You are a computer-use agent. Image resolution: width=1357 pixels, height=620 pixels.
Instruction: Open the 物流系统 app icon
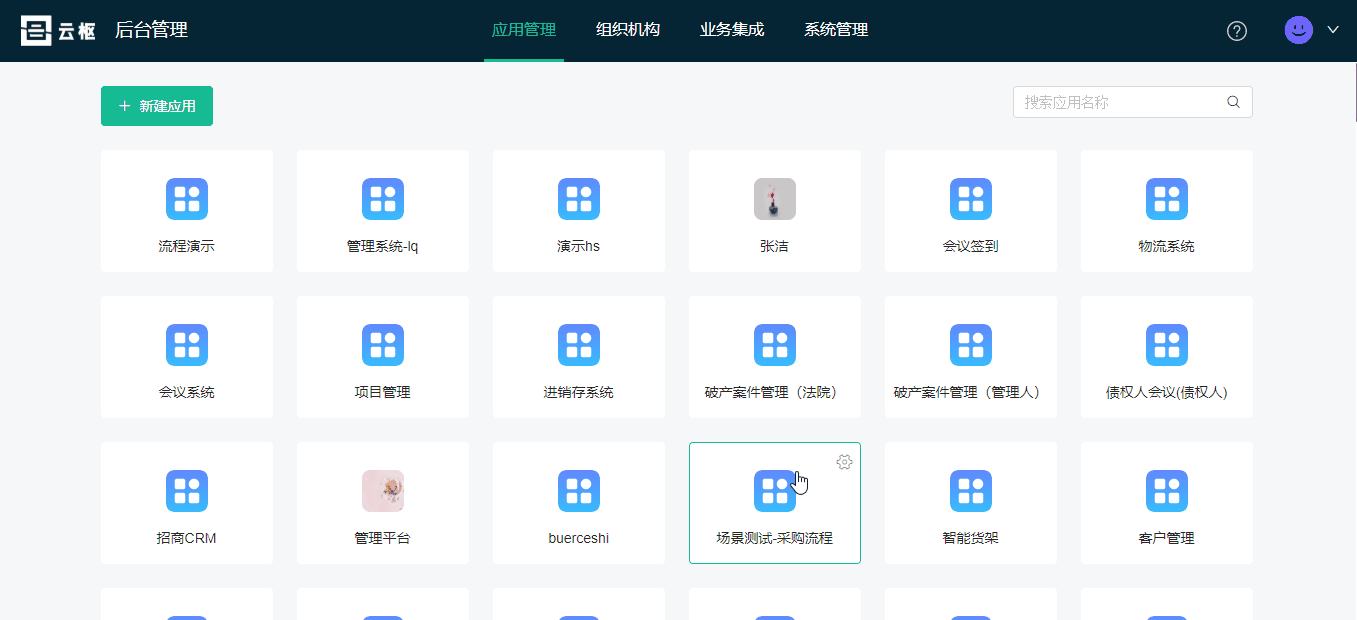point(1167,199)
